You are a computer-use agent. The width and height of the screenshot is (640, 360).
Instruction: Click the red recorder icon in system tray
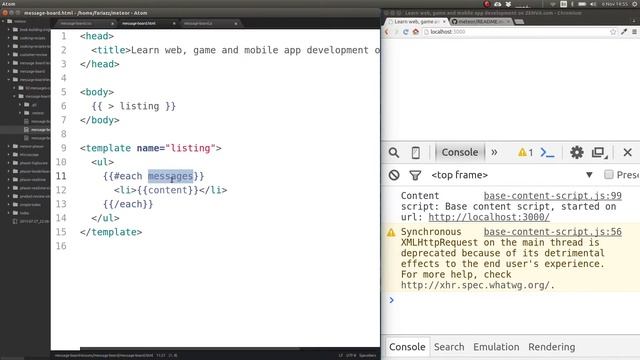487,4
